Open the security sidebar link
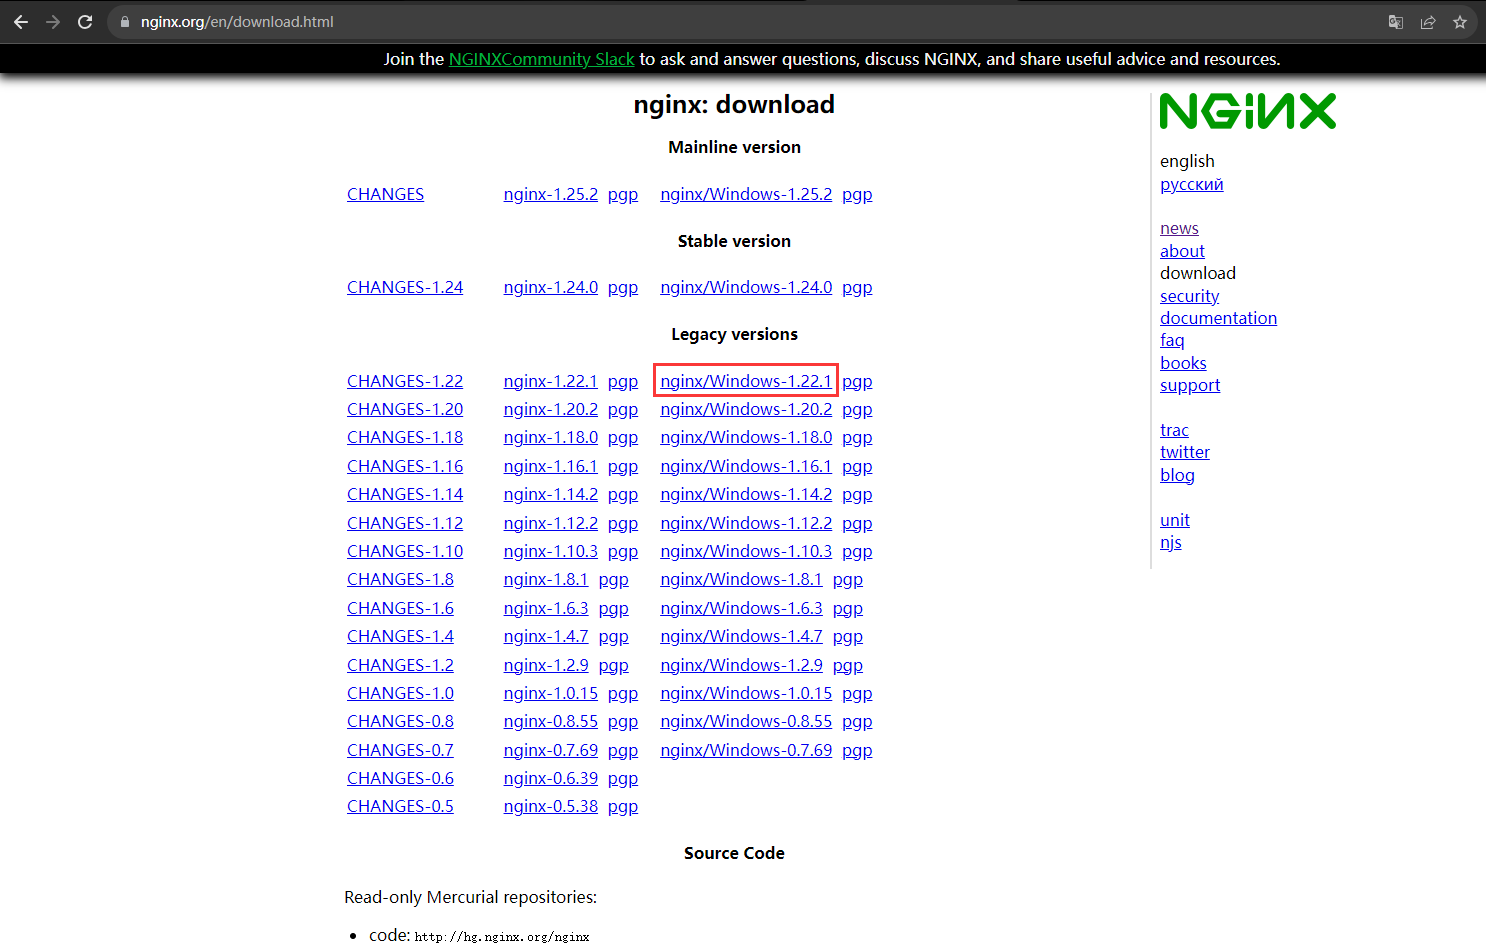1486x947 pixels. click(x=1189, y=296)
